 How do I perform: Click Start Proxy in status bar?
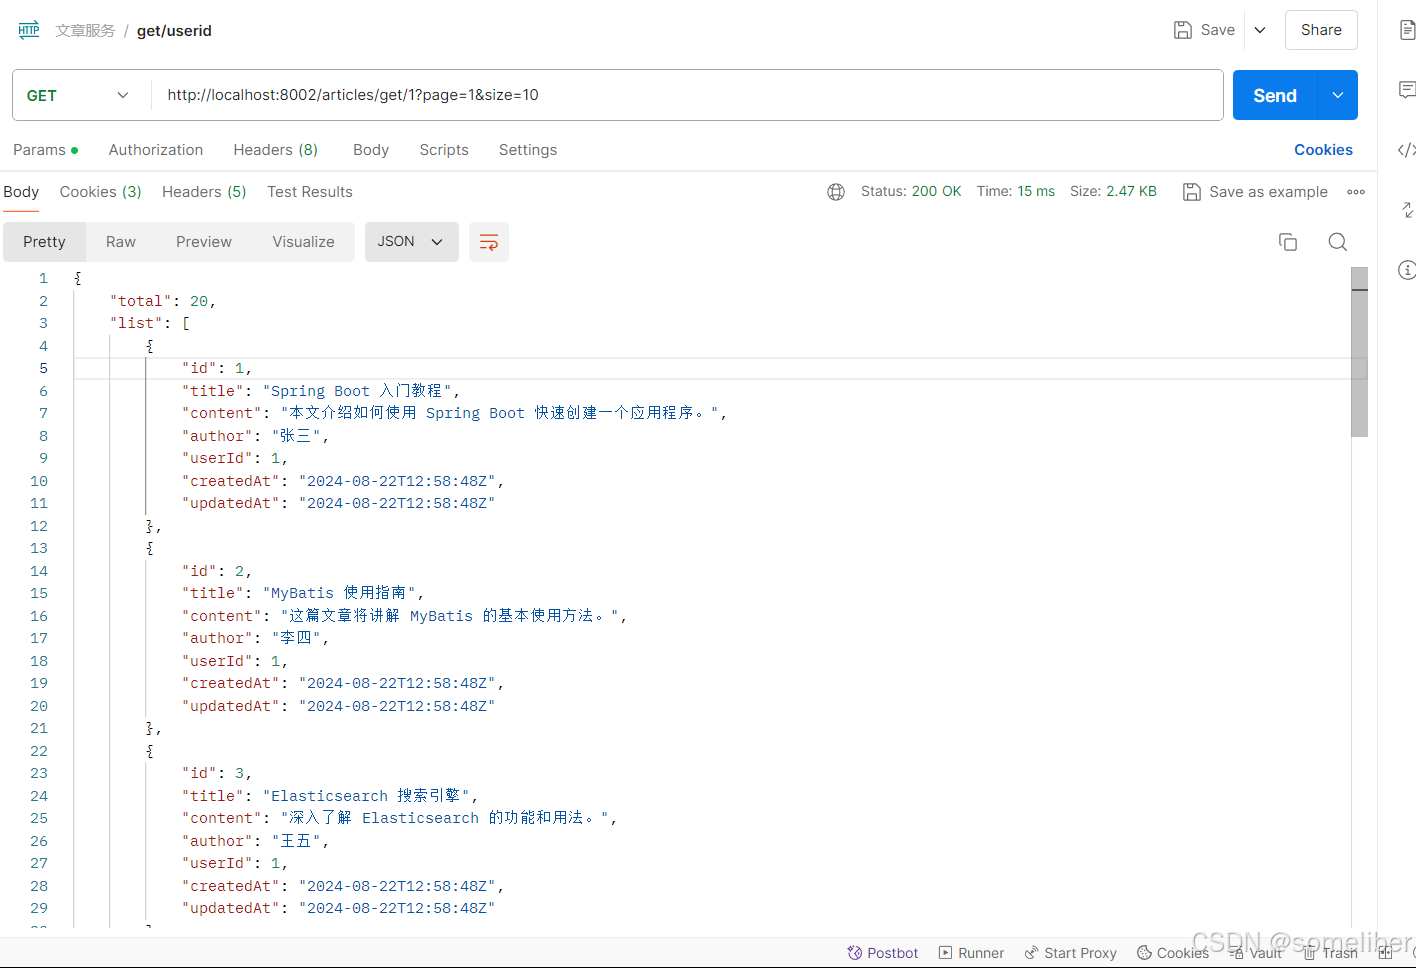click(1070, 953)
